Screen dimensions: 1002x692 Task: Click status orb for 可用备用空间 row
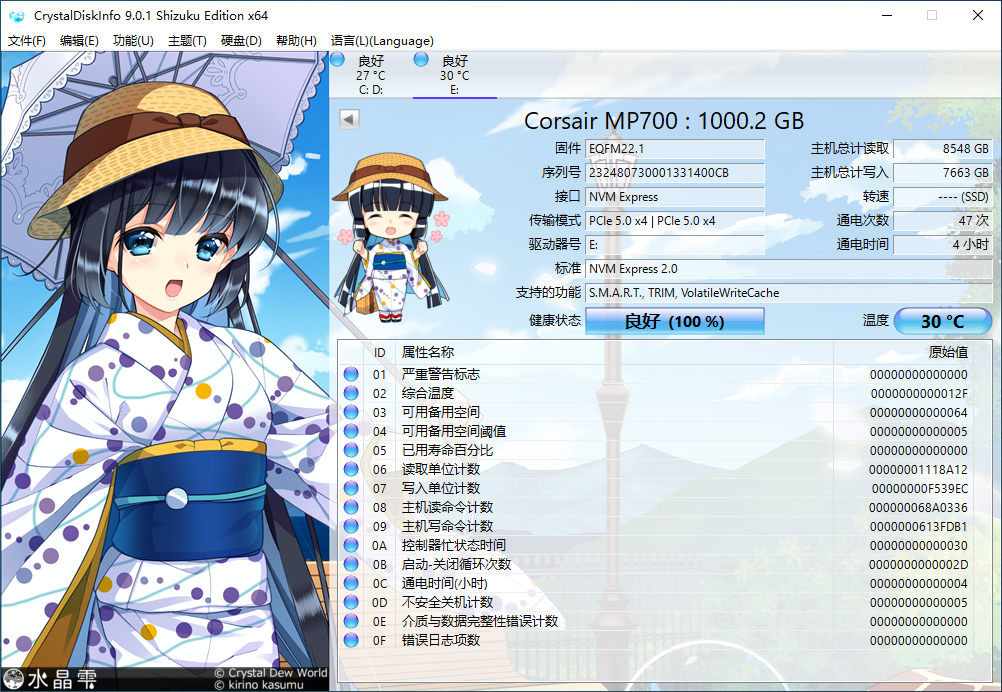(x=351, y=412)
